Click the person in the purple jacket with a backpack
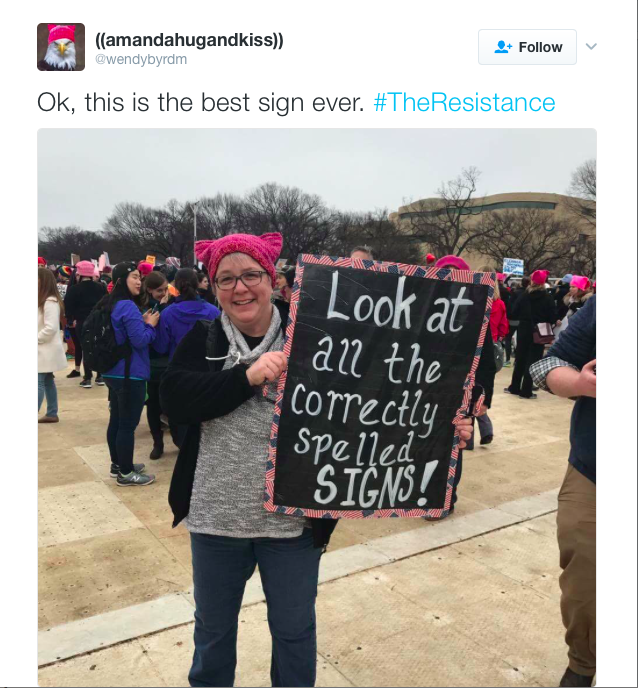638x688 pixels. [125, 373]
